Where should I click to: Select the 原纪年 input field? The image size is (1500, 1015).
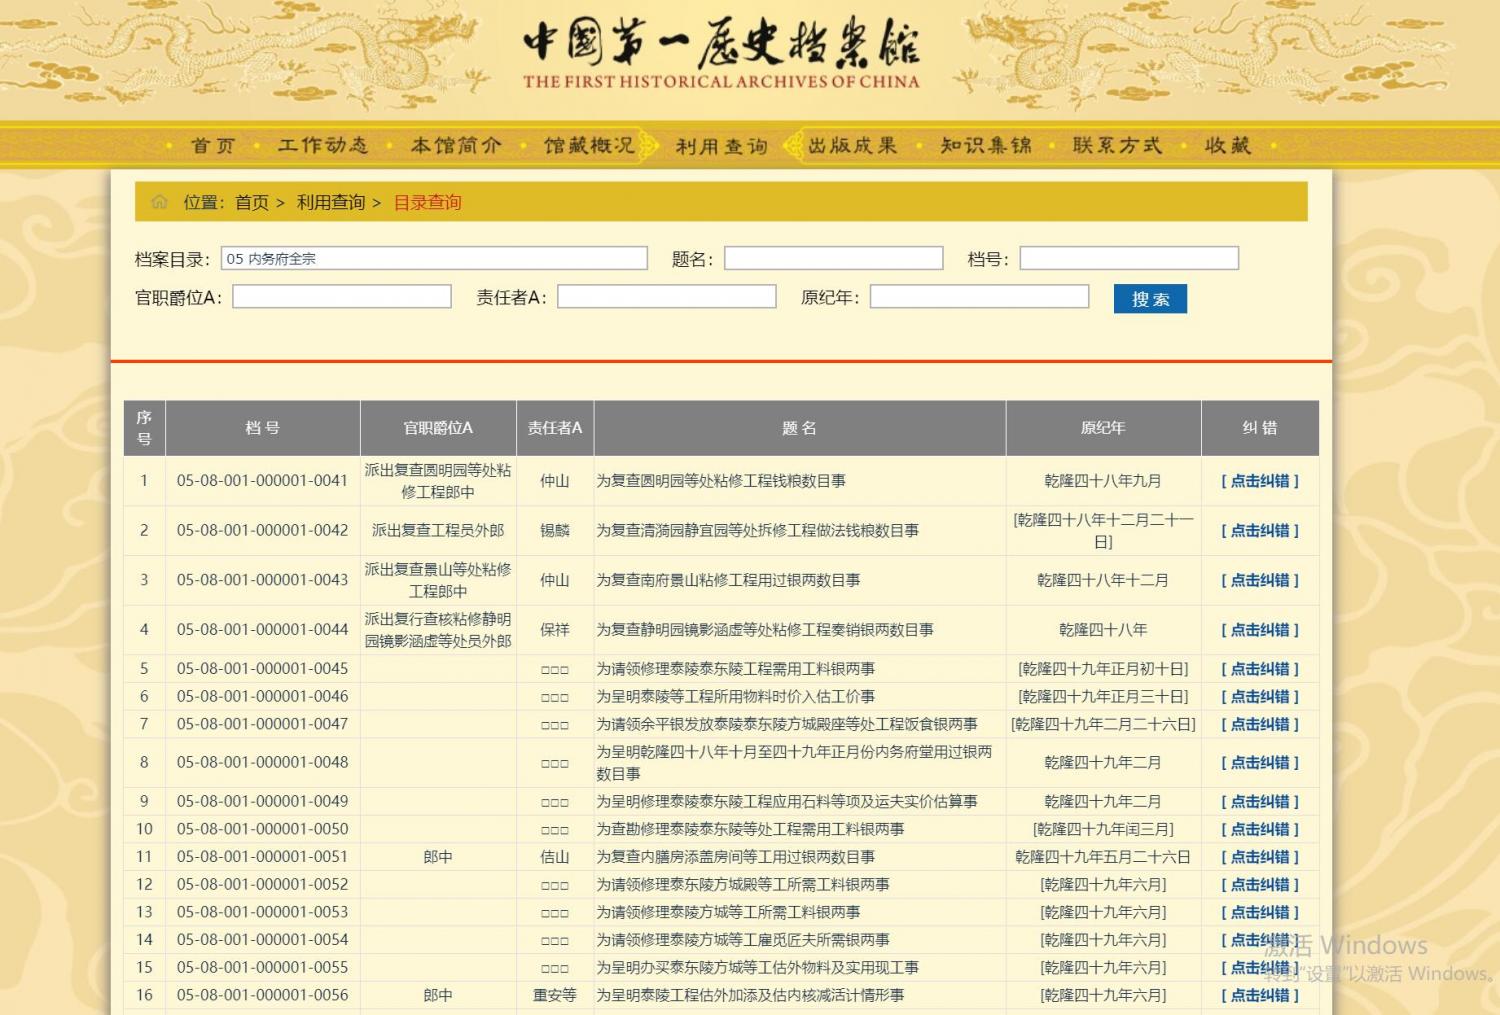tap(979, 297)
